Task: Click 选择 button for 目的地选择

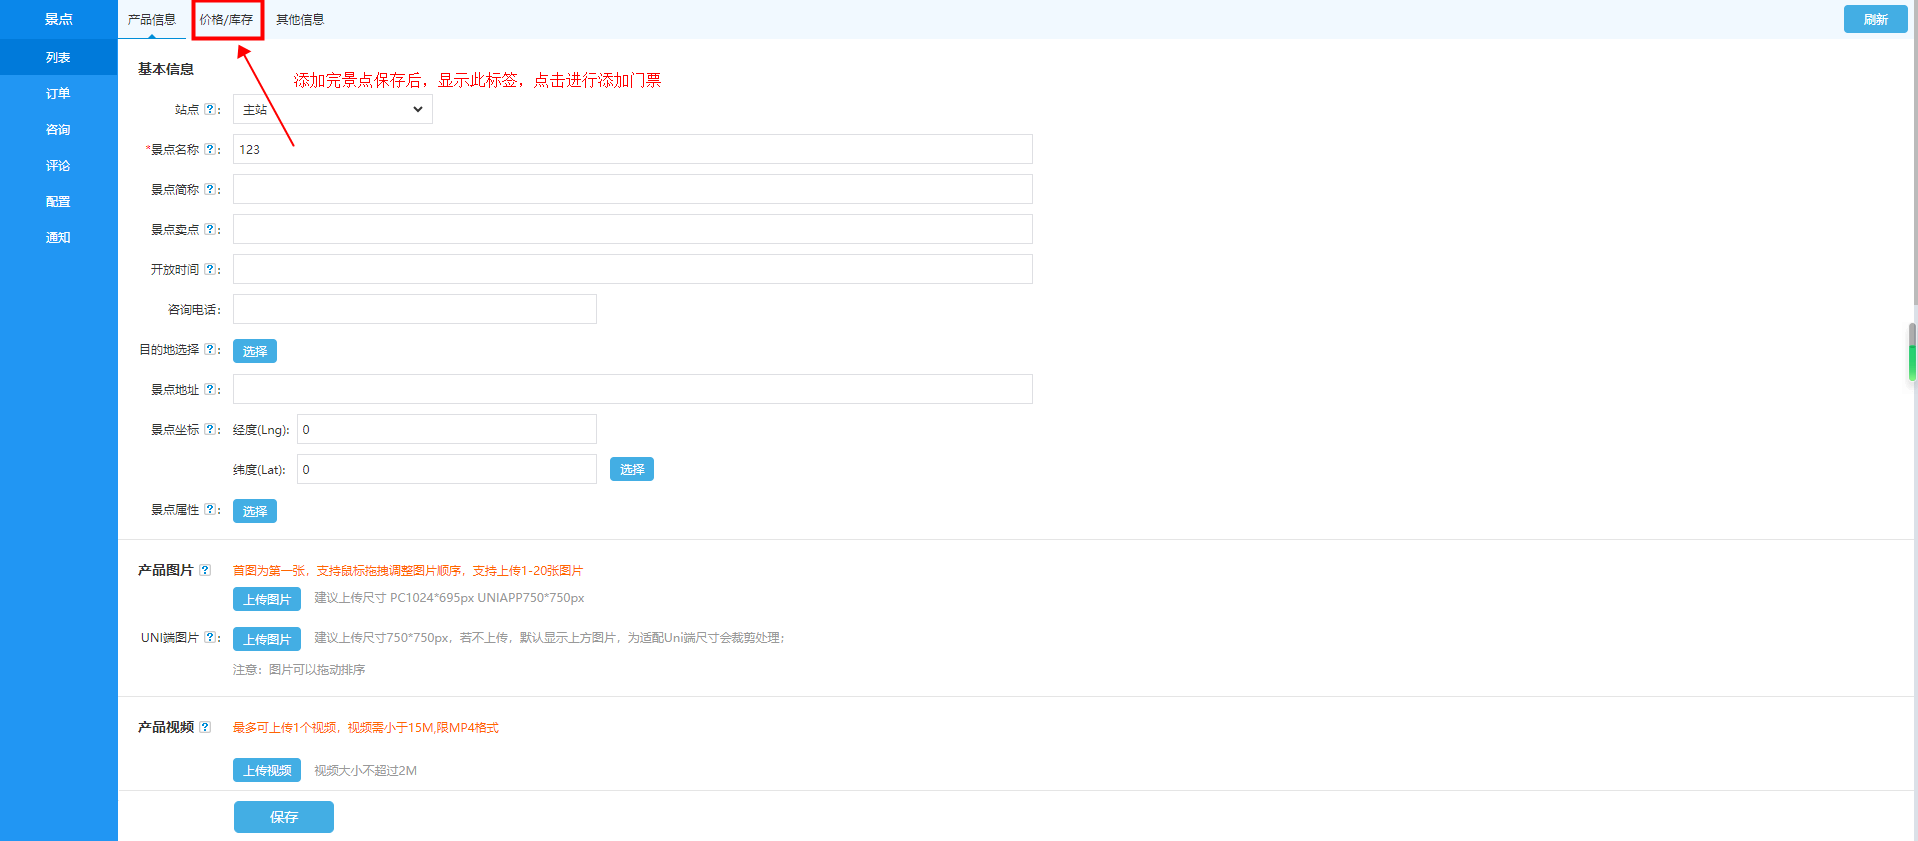Action: [254, 351]
